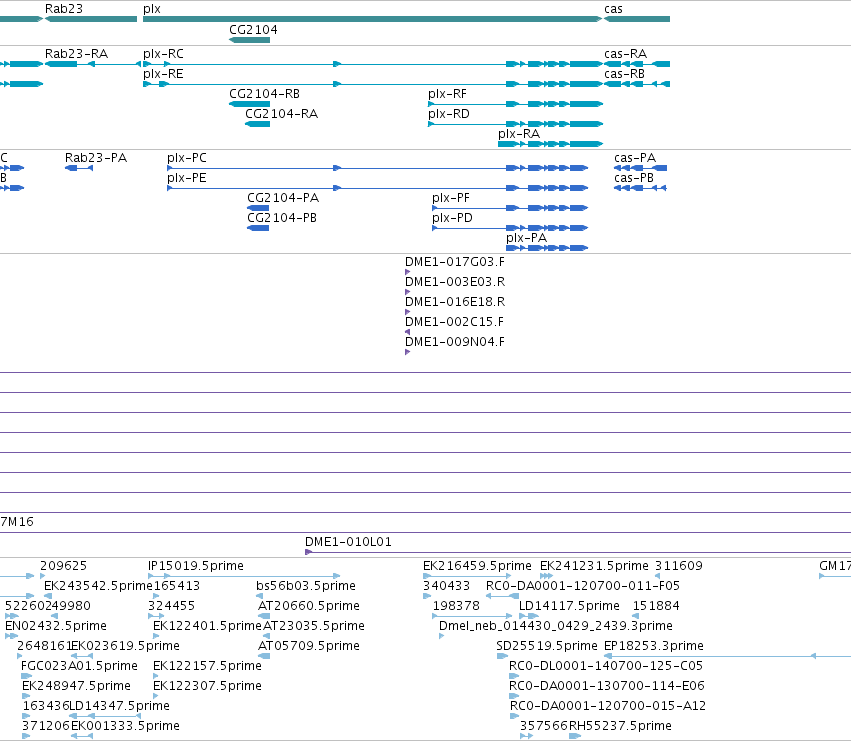
Task: Select the plx-RD transcript
Action: pyautogui.click(x=515, y=124)
